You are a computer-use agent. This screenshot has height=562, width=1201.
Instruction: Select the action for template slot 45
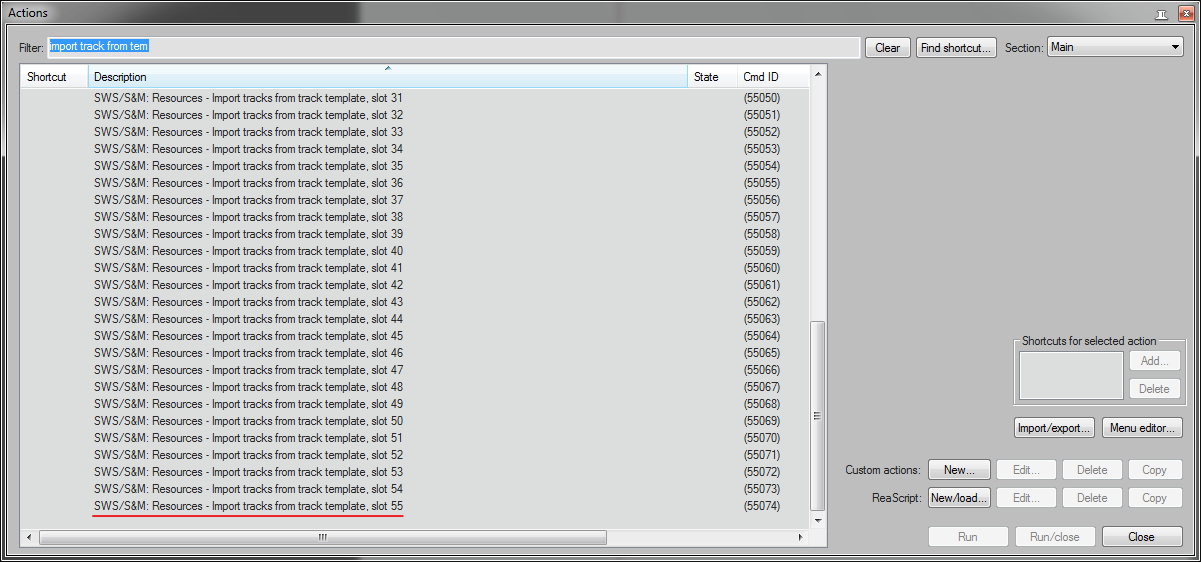tap(248, 336)
